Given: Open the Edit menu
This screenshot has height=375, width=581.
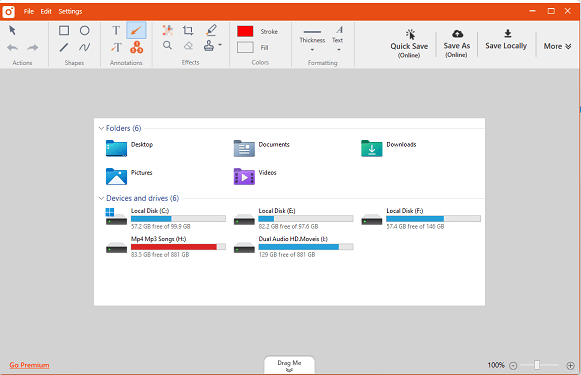Looking at the screenshot, I should coord(46,11).
